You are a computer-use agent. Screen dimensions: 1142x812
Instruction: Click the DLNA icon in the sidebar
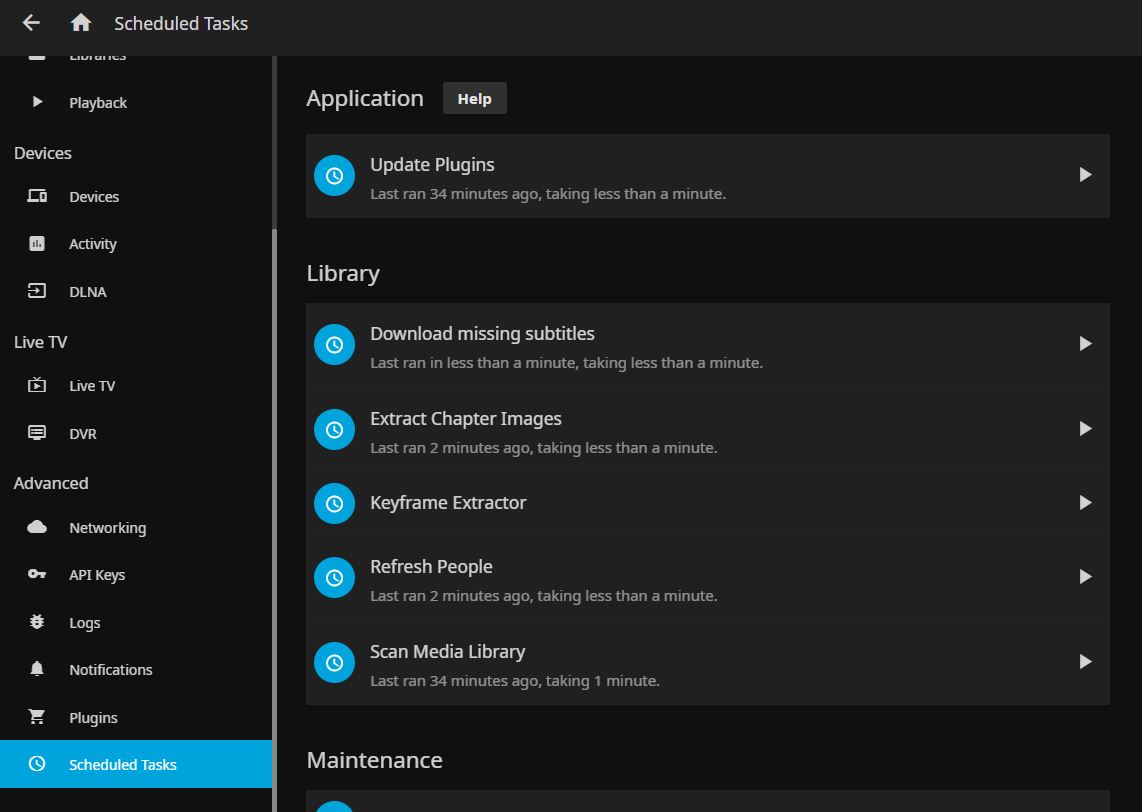coord(37,291)
